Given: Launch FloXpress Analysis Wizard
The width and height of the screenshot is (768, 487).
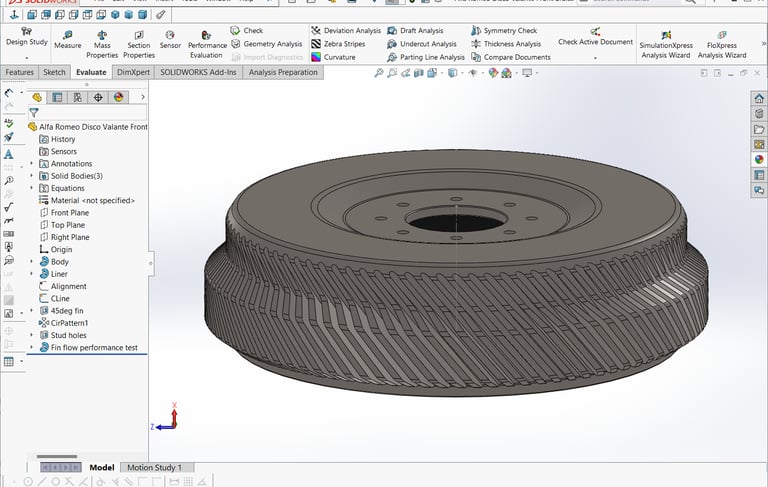Looking at the screenshot, I should pyautogui.click(x=722, y=44).
